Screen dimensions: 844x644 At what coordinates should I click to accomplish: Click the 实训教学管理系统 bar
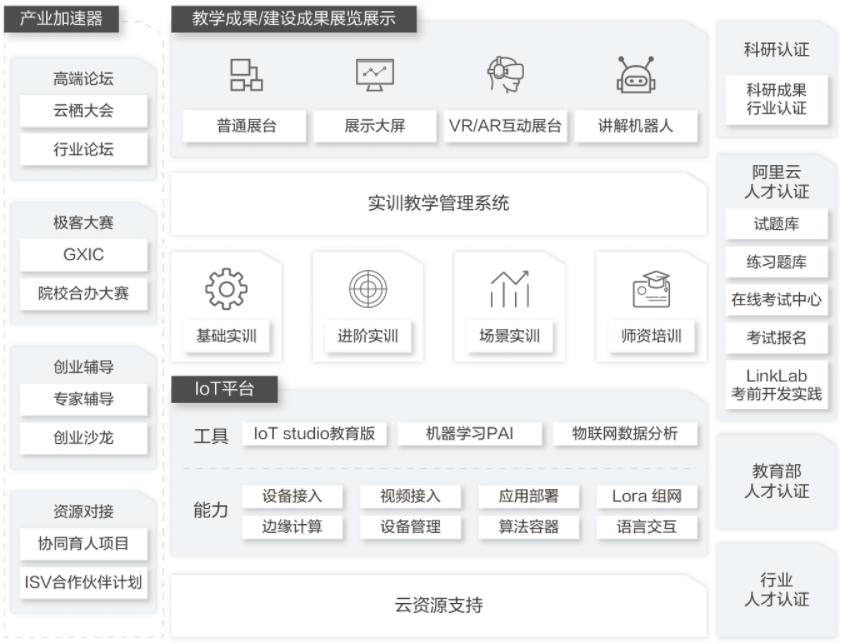438,204
